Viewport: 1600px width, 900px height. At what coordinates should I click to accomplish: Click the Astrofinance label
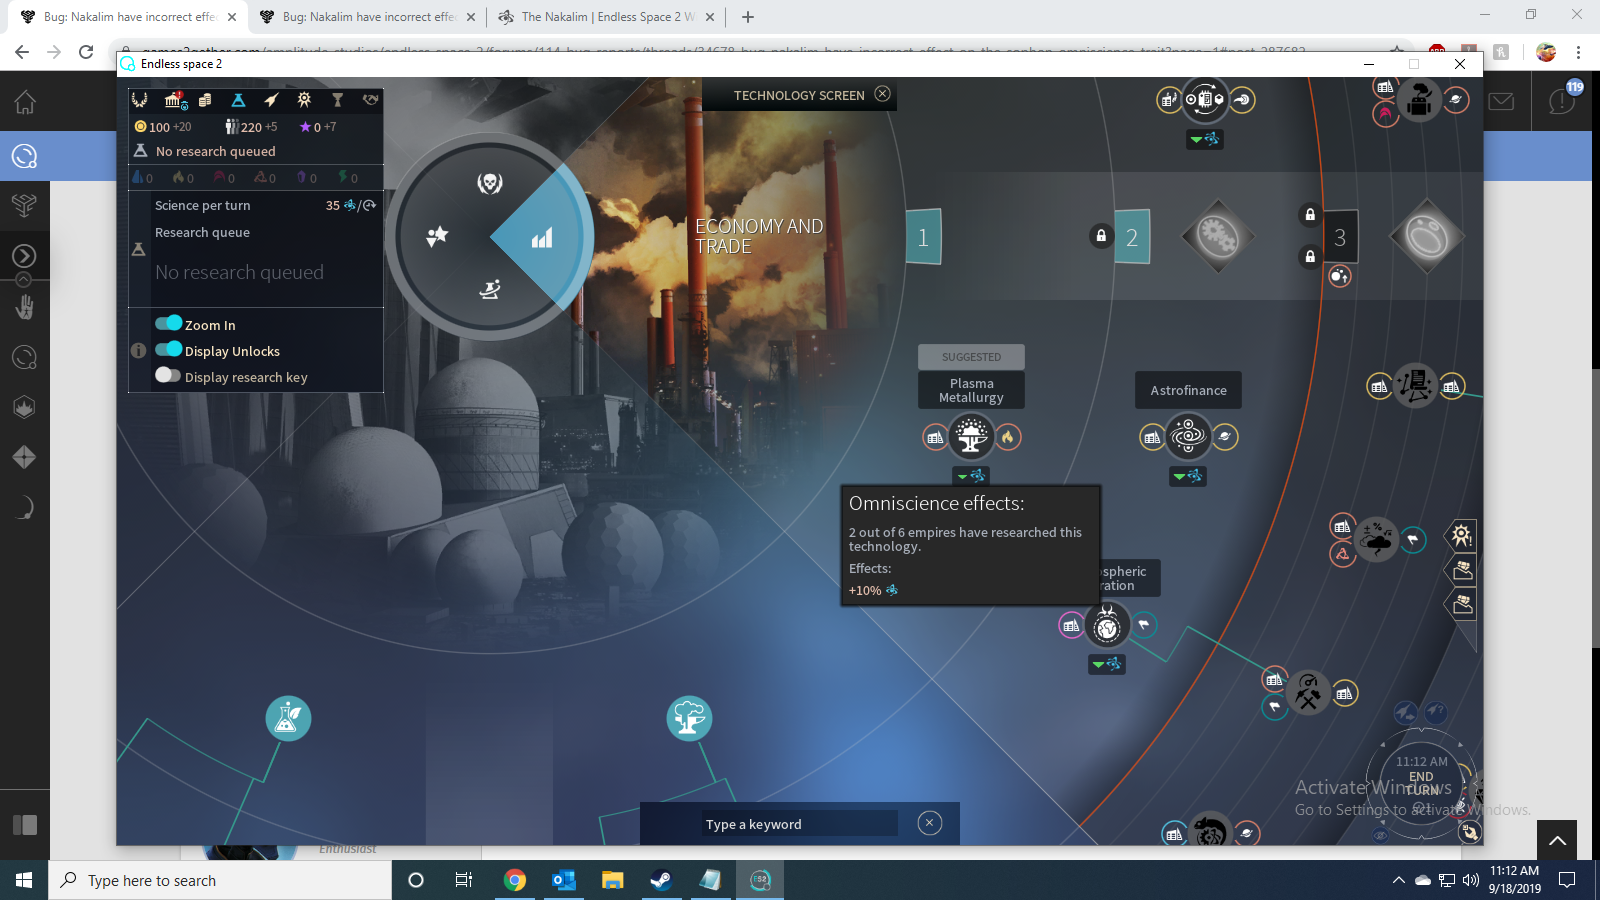pyautogui.click(x=1188, y=390)
